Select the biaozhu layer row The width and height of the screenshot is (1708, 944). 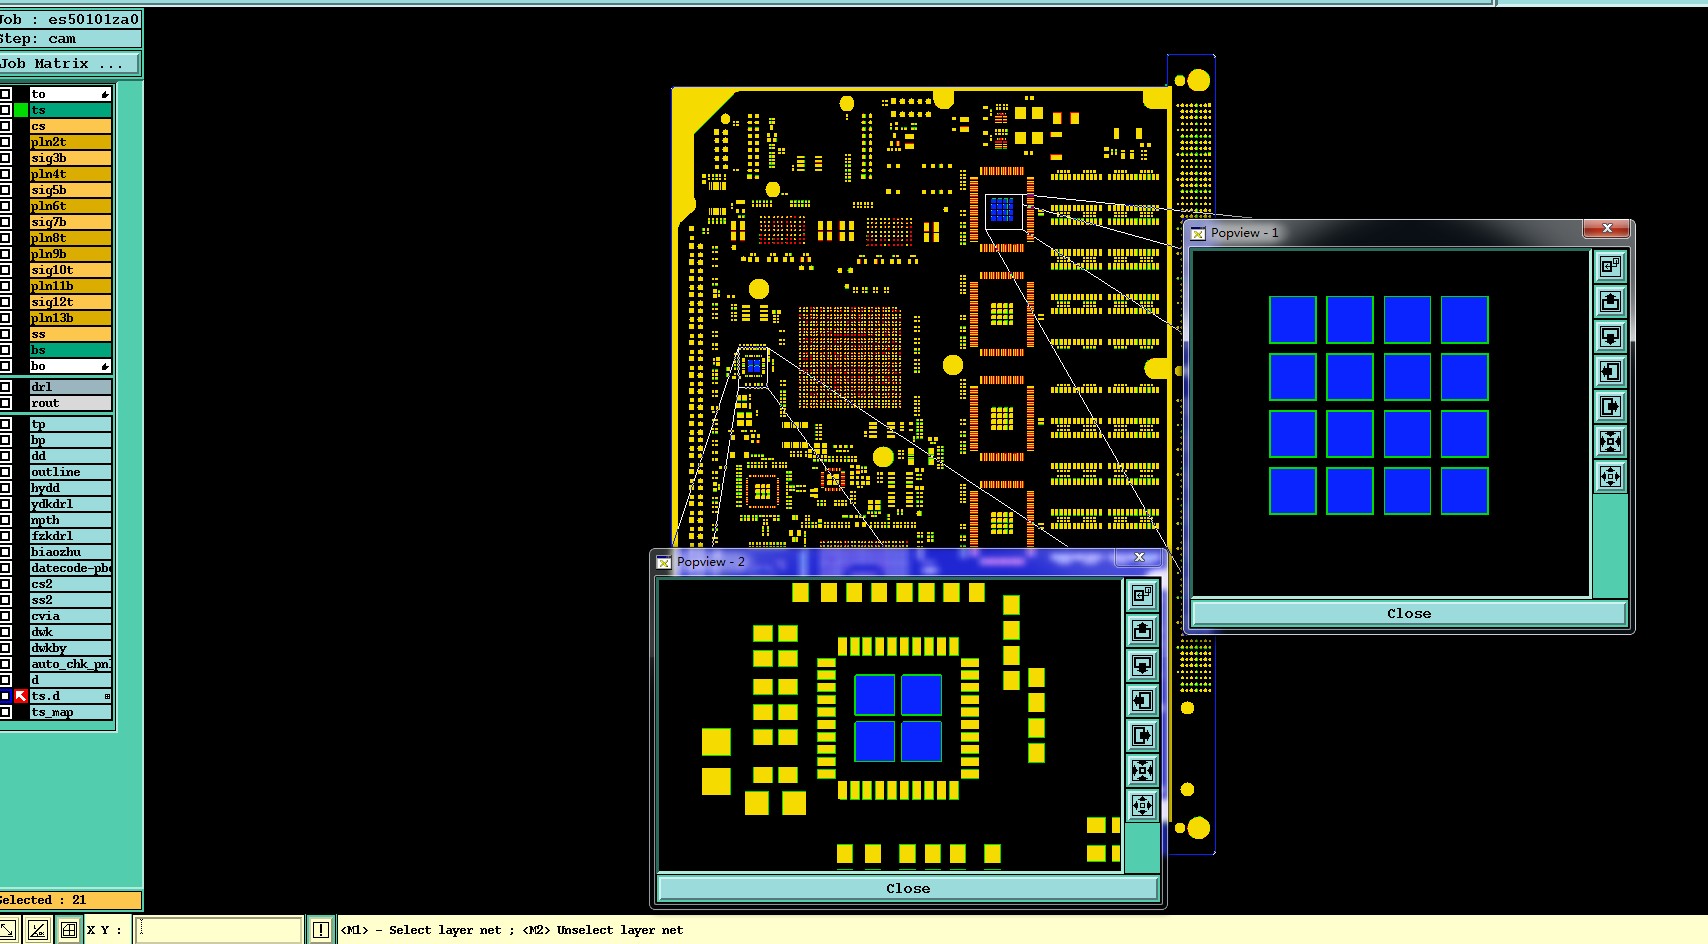click(x=70, y=552)
